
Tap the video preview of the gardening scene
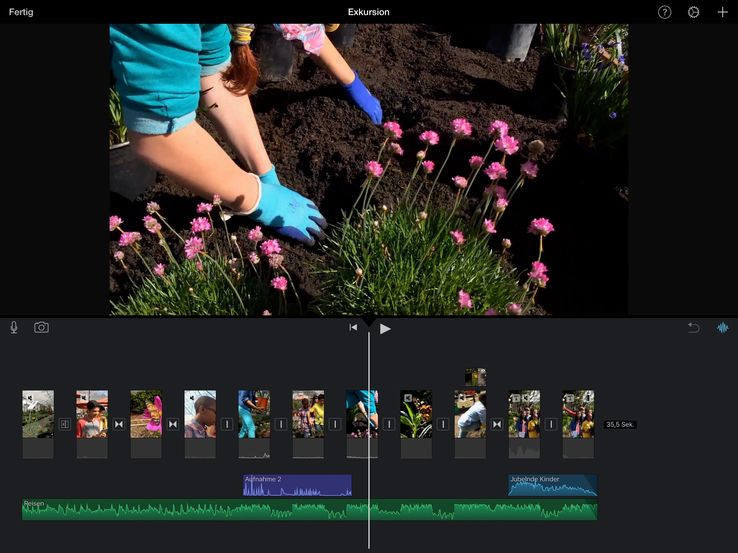(x=369, y=169)
